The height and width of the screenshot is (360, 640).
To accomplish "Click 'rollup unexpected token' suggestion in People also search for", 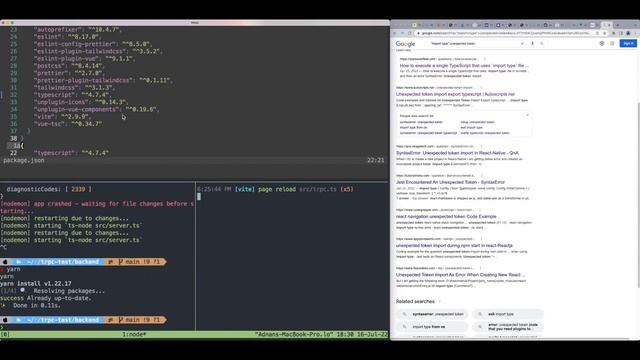I will click(477, 122).
